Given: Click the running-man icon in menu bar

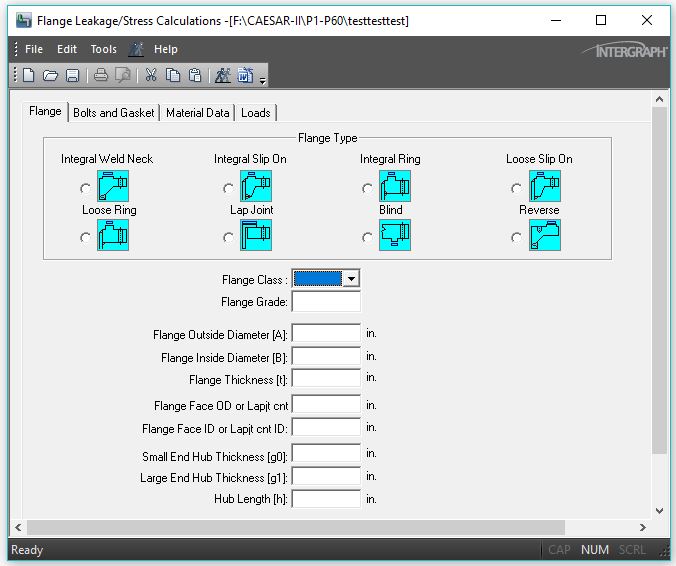Looking at the screenshot, I should [136, 50].
